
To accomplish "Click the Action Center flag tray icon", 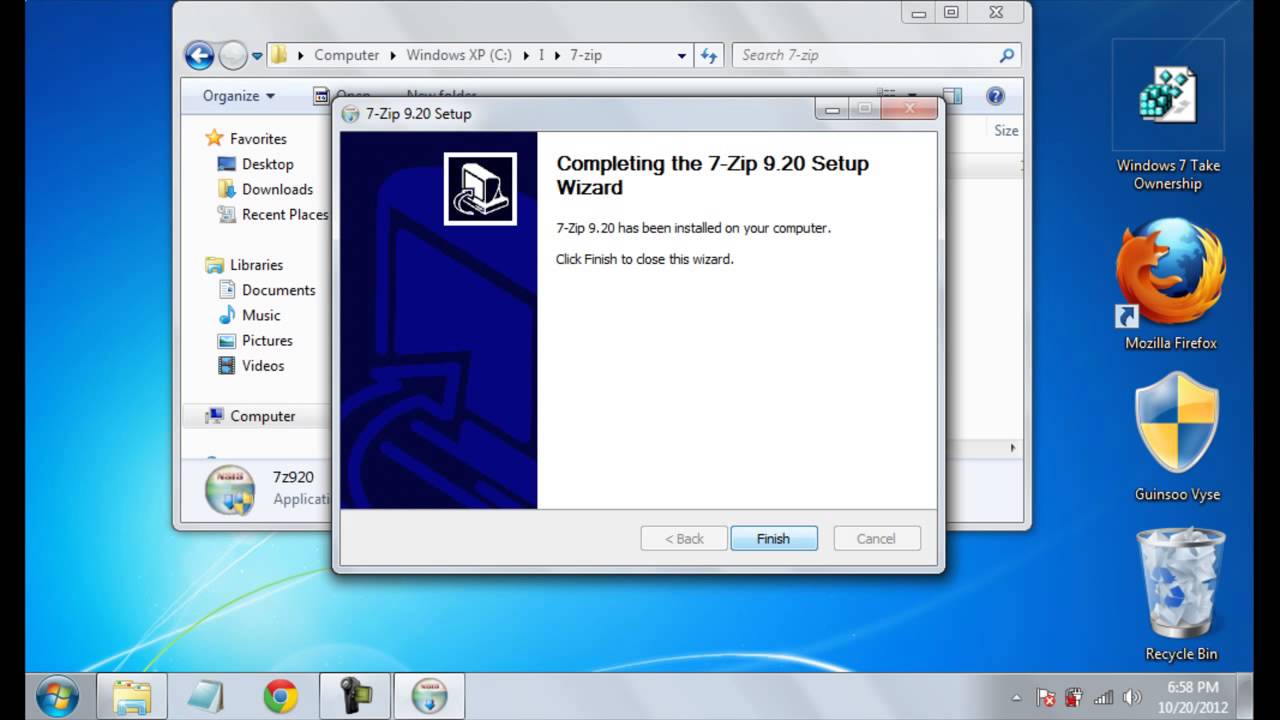I will (x=1046, y=697).
